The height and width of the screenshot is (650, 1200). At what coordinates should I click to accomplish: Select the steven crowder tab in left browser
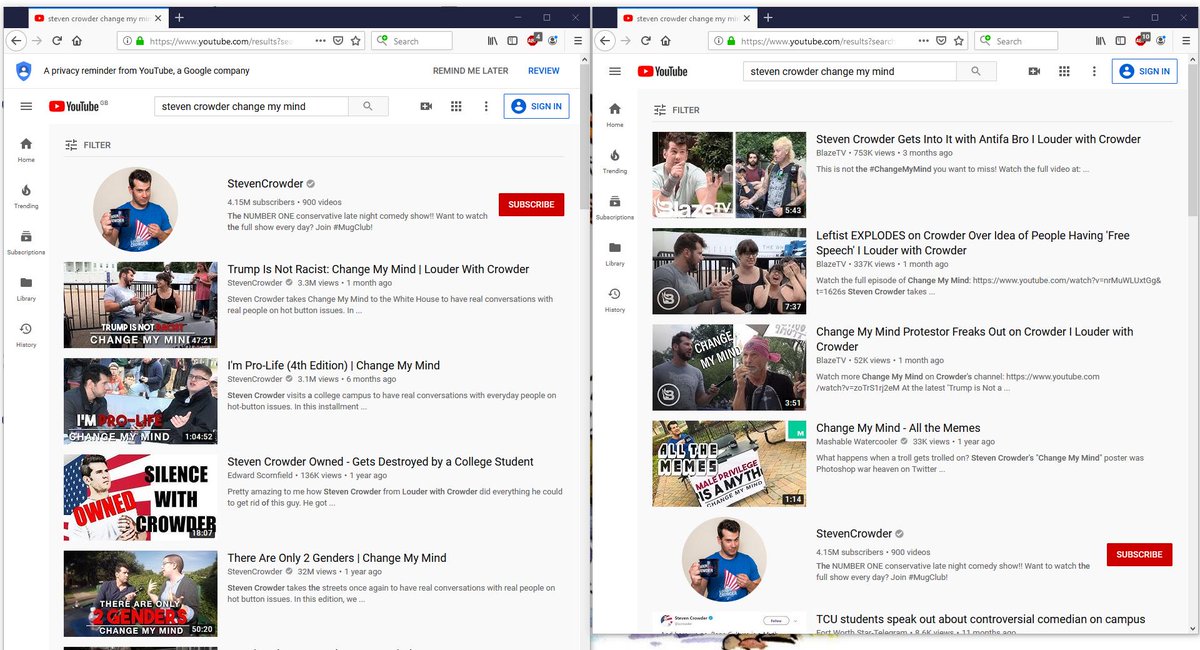click(98, 18)
